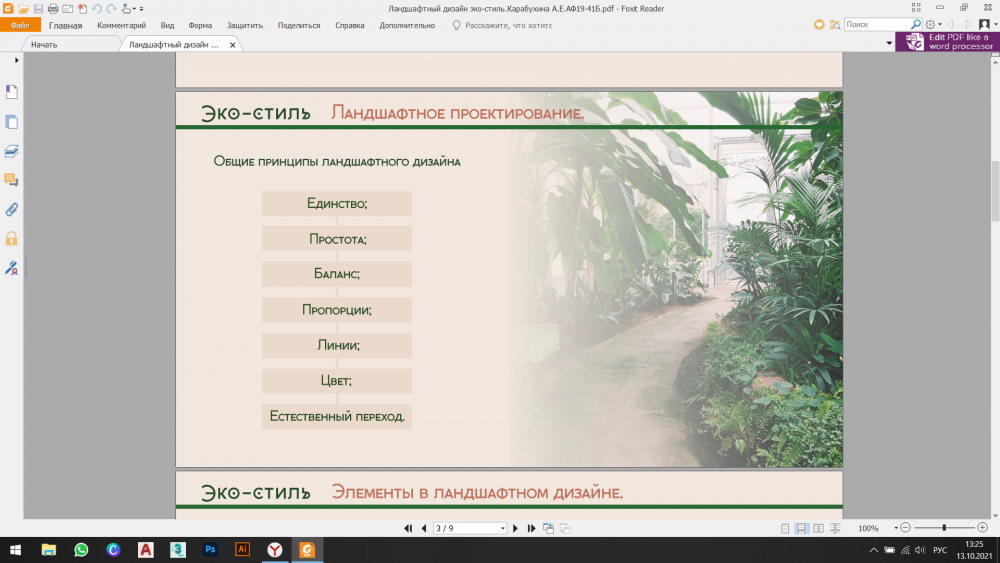Toggle two-page facing view mode

click(818, 528)
